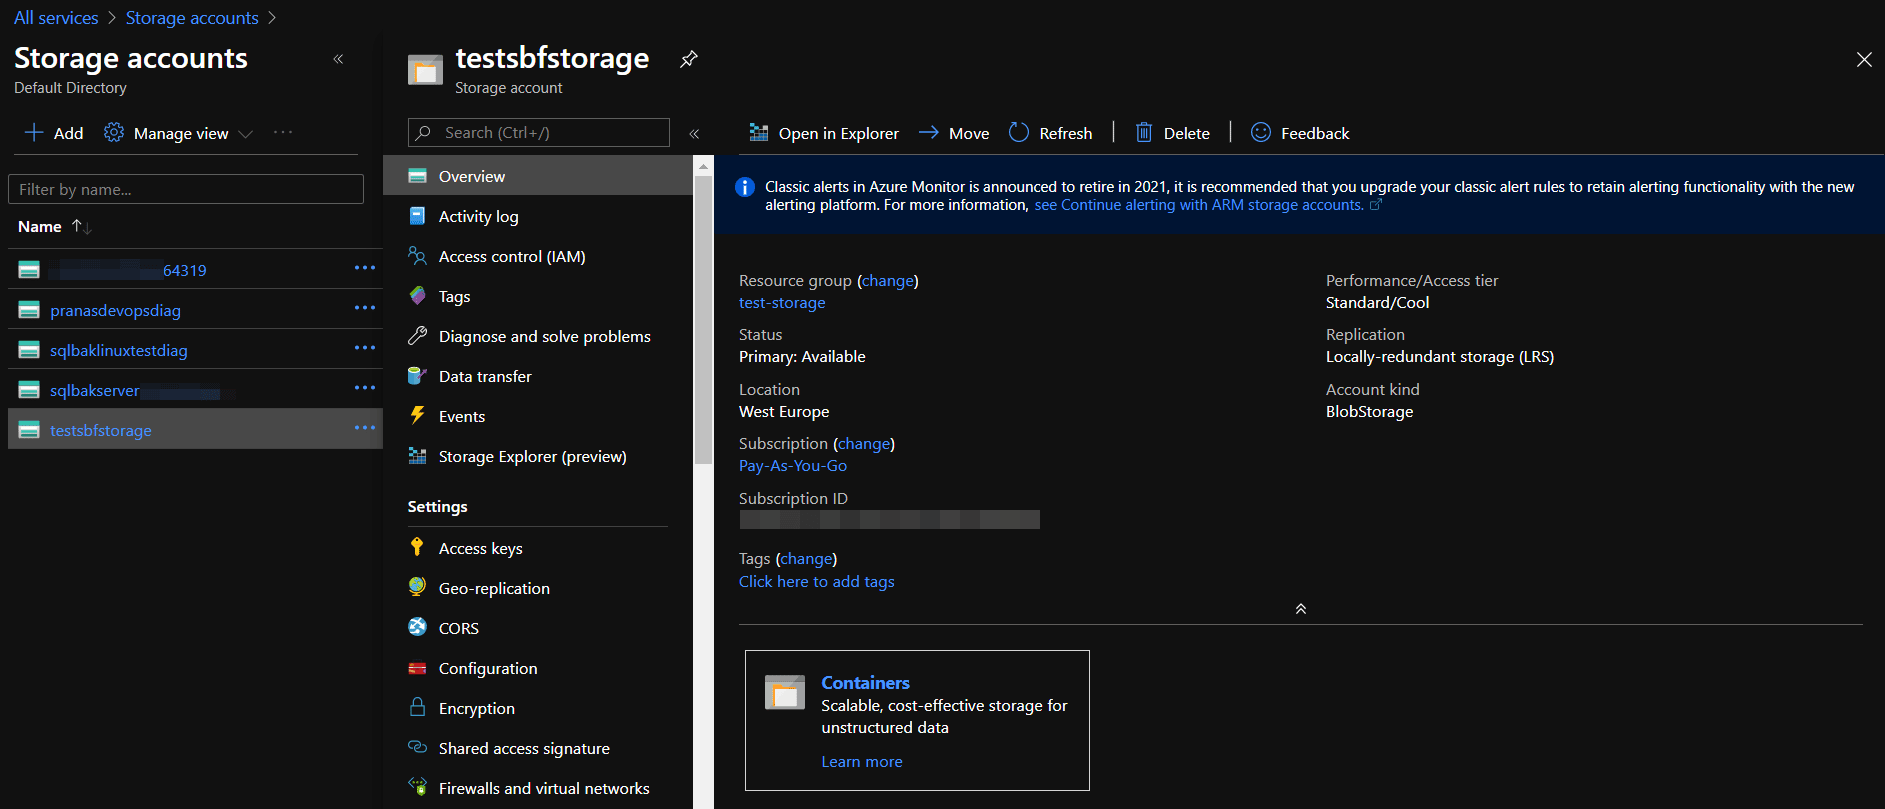This screenshot has width=1885, height=809.
Task: Click the Configuration icon
Action: [x=418, y=668]
